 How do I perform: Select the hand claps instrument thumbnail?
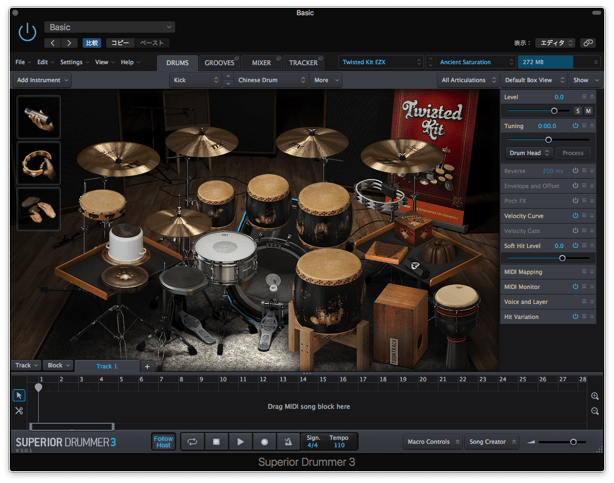pyautogui.click(x=39, y=209)
